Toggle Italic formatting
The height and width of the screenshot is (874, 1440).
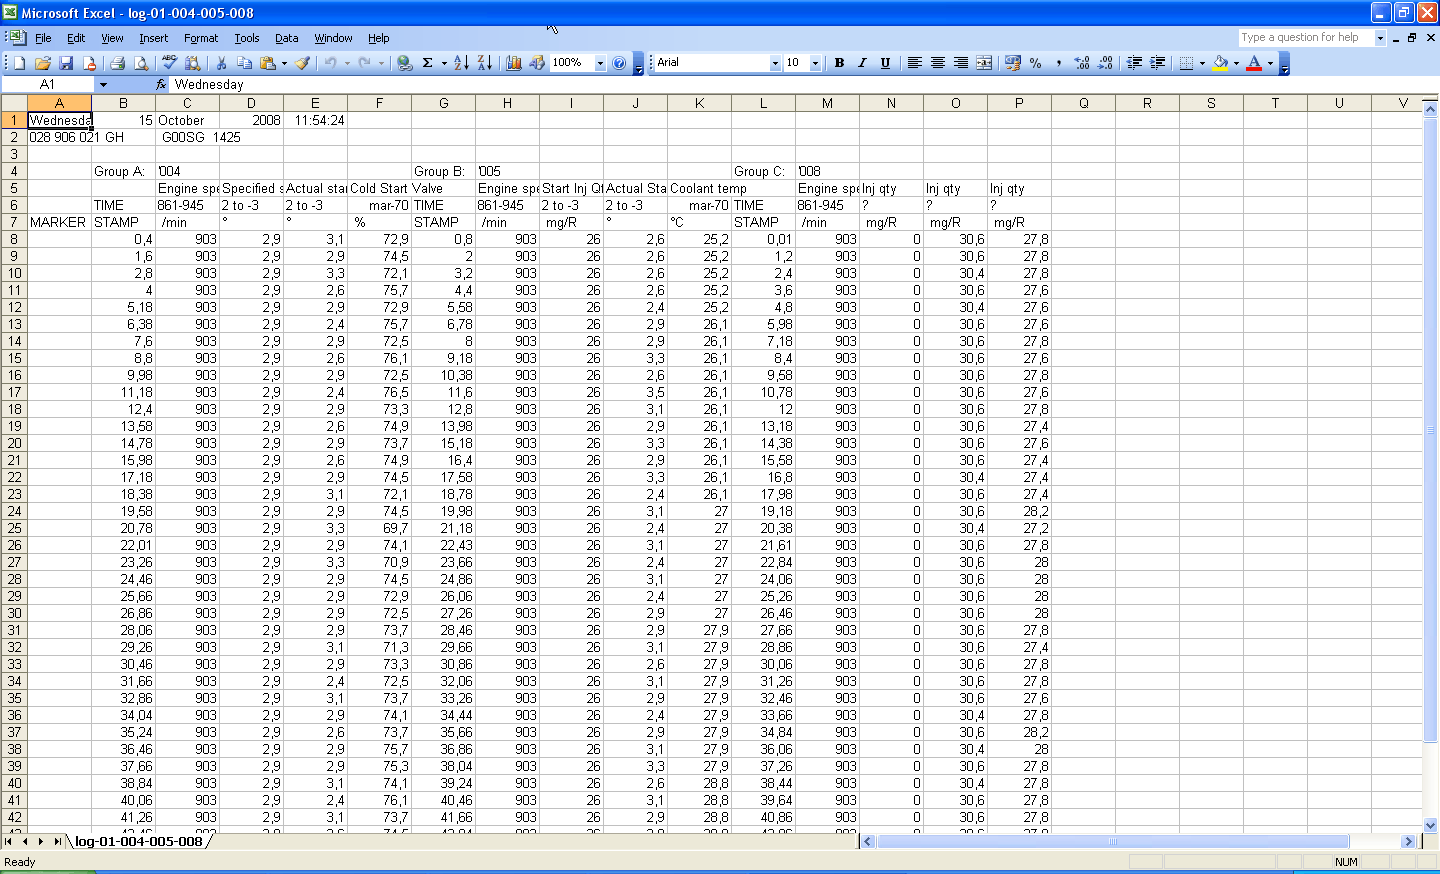(x=862, y=63)
